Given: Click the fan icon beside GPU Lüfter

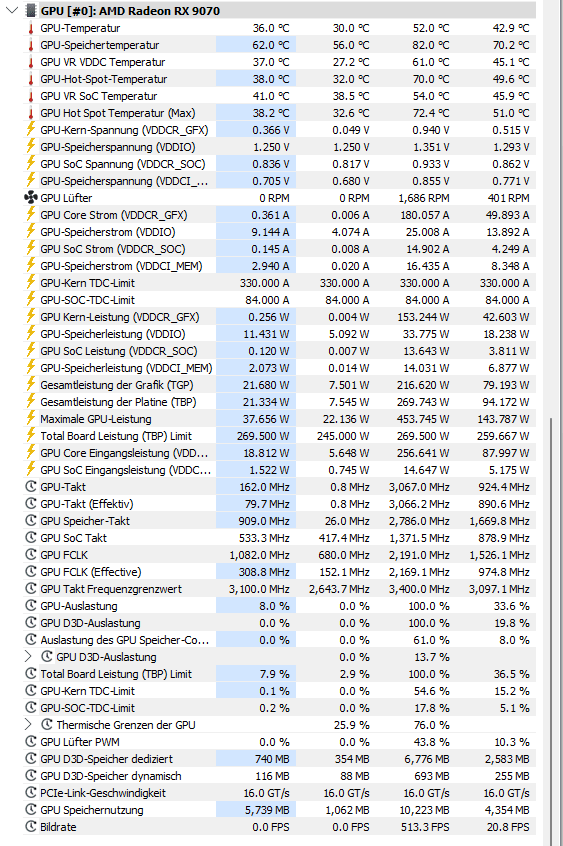Looking at the screenshot, I should [31, 198].
